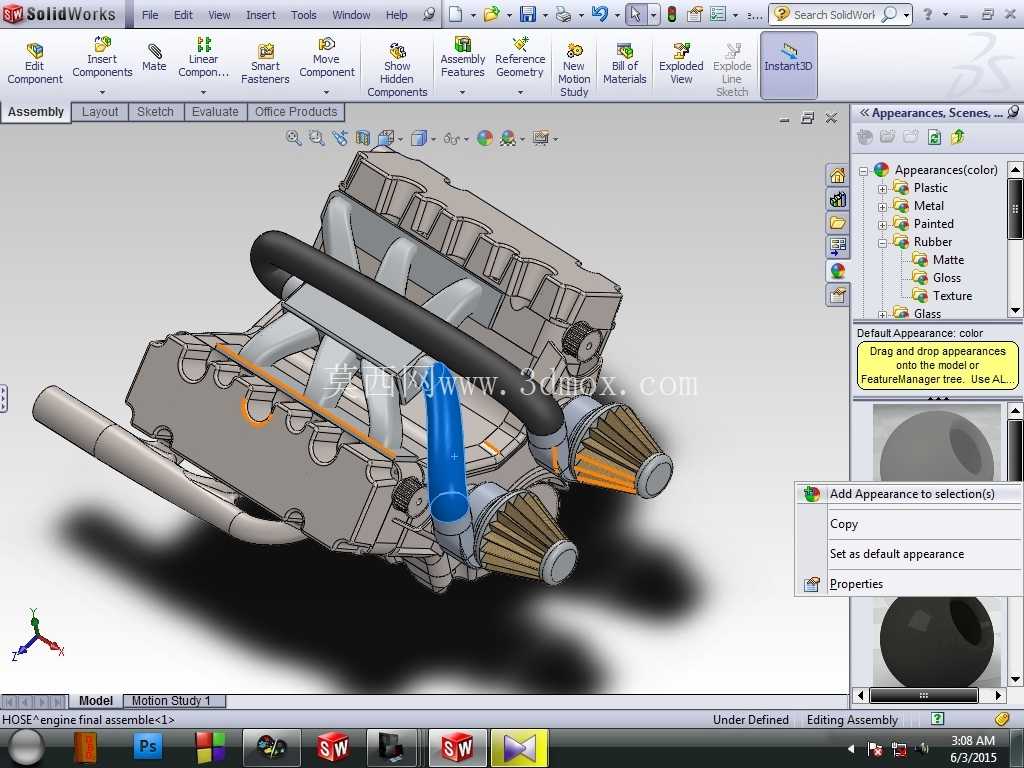The width and height of the screenshot is (1024, 768).
Task: Open Smart Fasteners tool
Action: click(264, 63)
